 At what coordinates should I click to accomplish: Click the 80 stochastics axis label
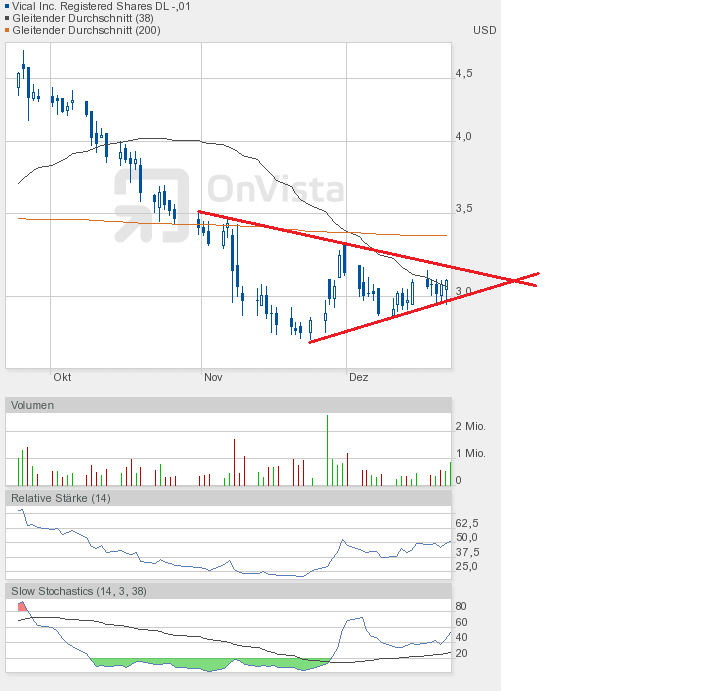(461, 606)
